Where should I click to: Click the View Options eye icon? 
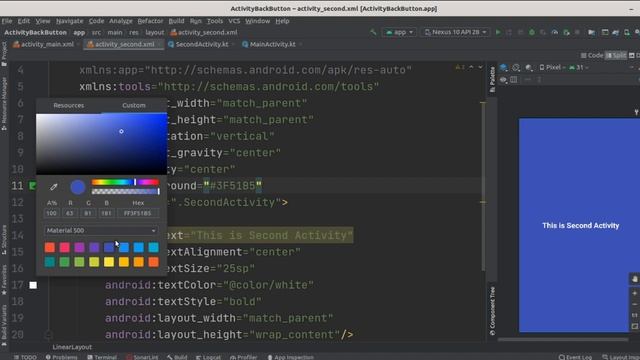pyautogui.click(x=503, y=80)
